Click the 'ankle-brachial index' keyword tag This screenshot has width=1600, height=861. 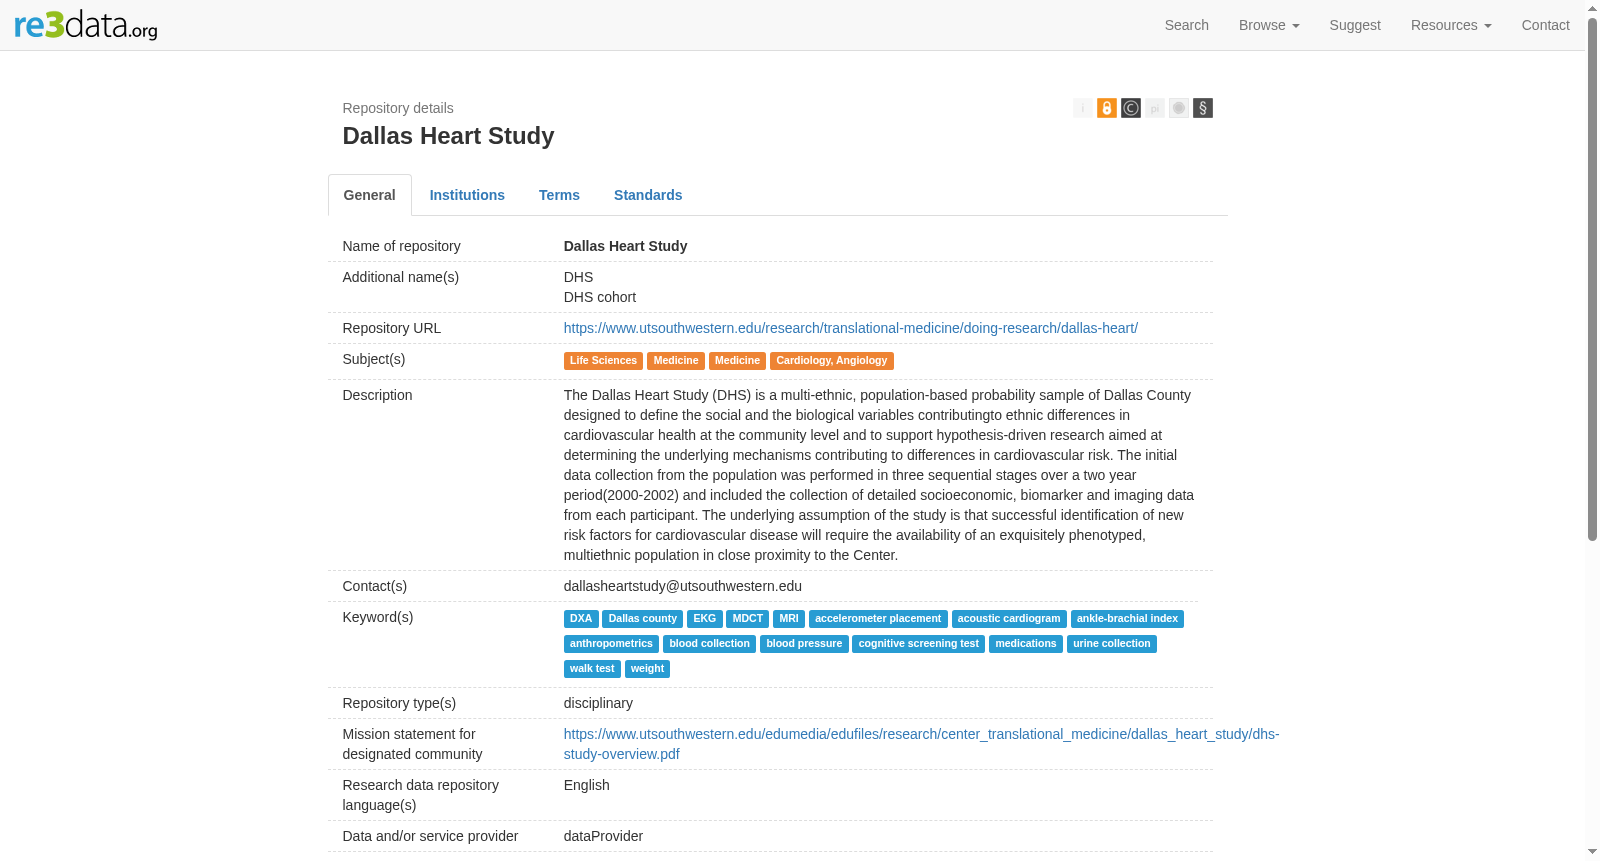tap(1127, 619)
